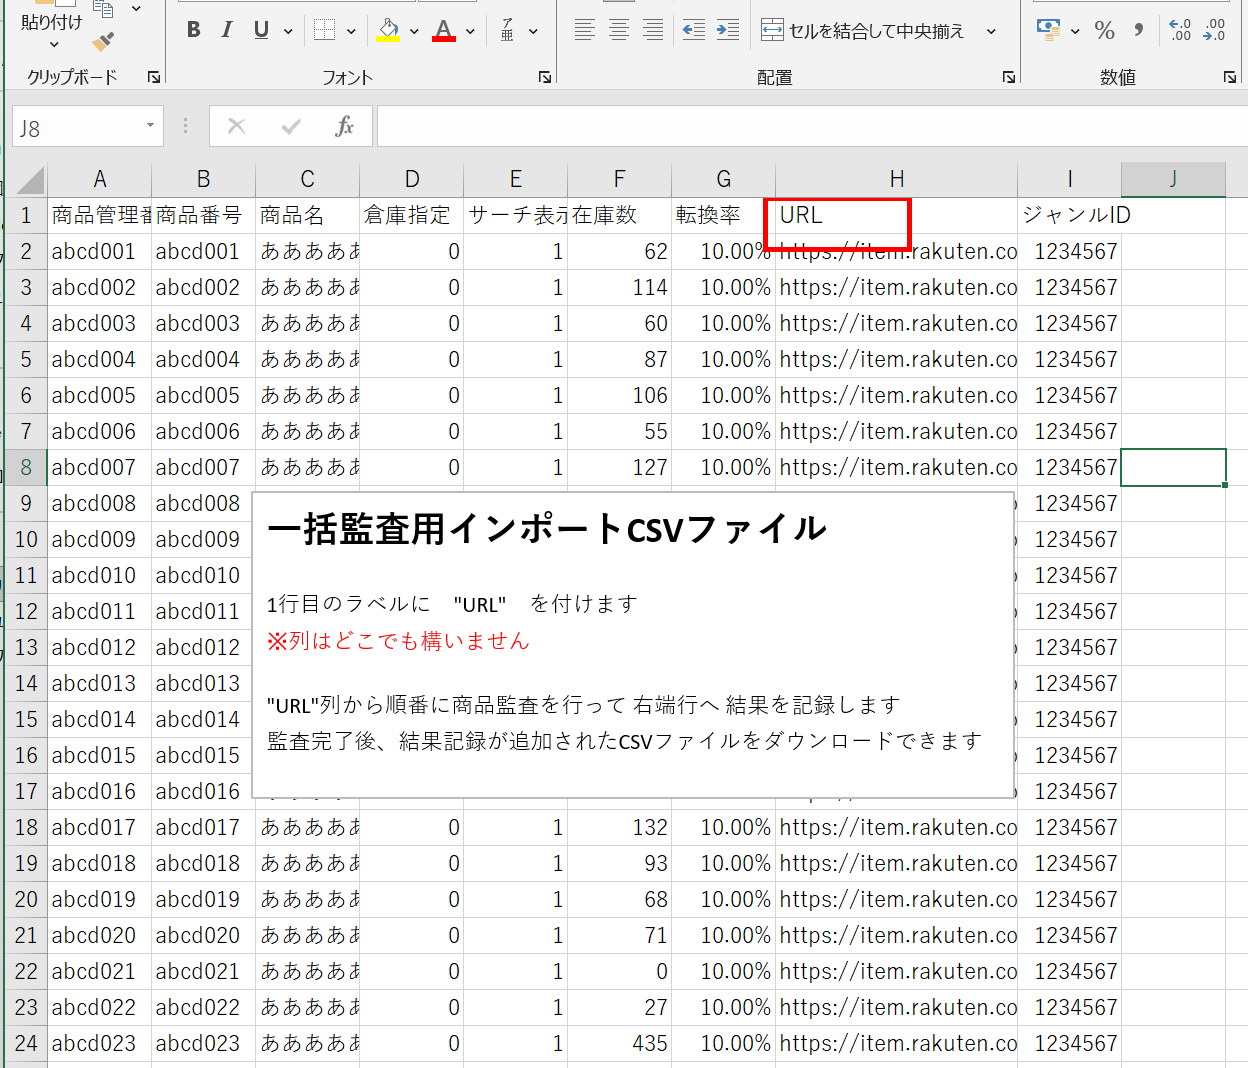The height and width of the screenshot is (1068, 1248).
Task: Click the 貼り付け paste button
Action: [51, 22]
